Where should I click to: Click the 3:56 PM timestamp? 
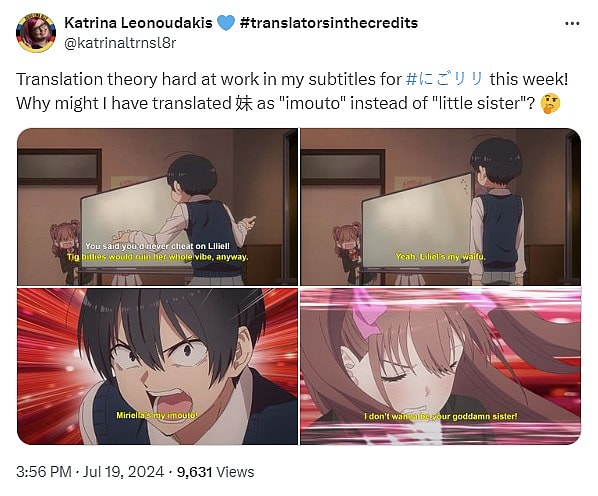(x=44, y=472)
